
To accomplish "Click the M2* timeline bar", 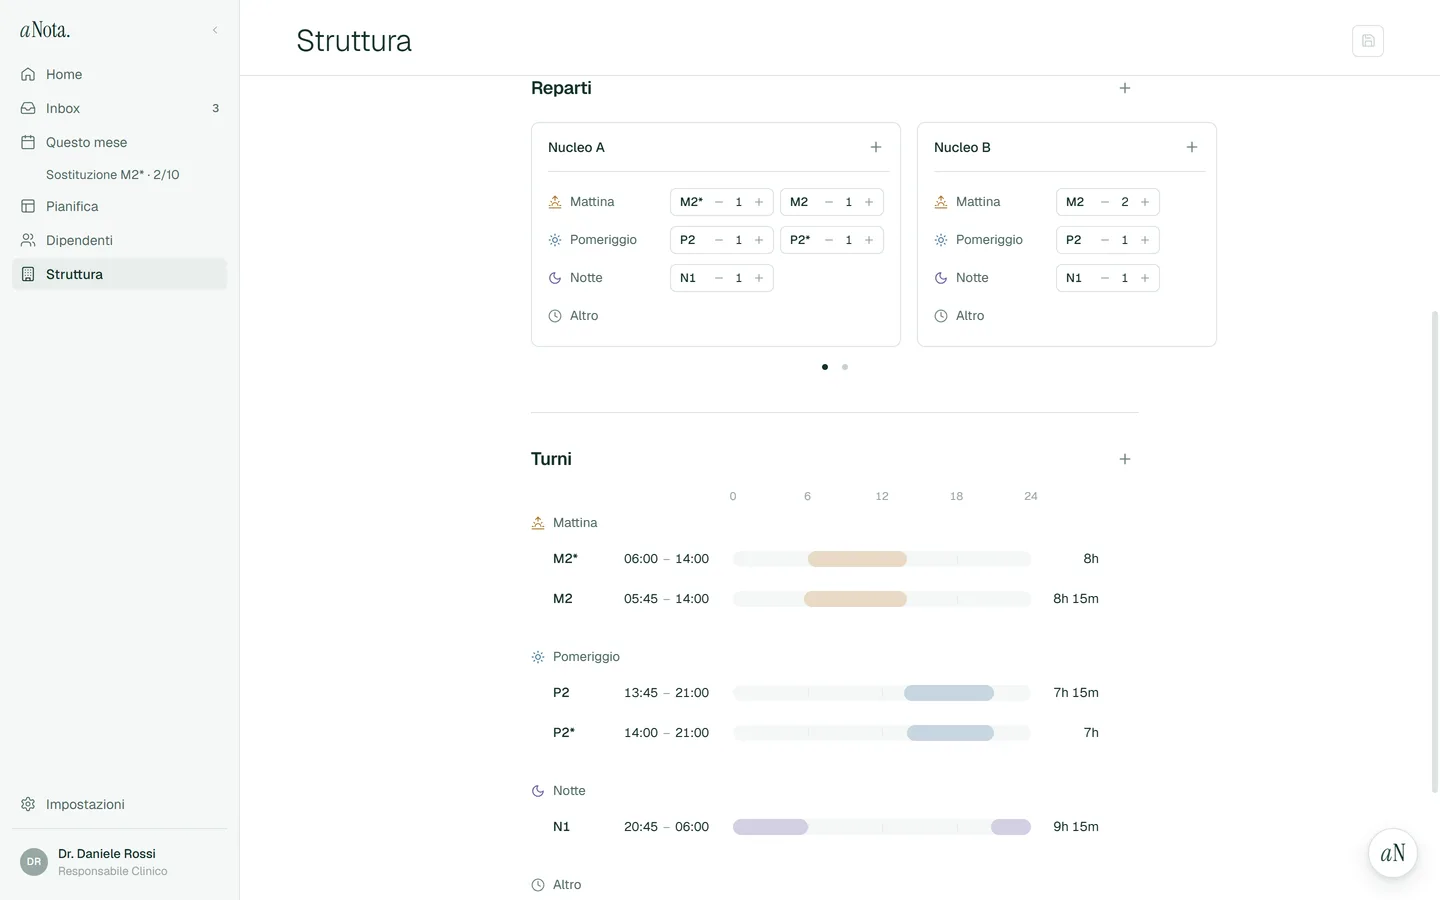I will (857, 559).
